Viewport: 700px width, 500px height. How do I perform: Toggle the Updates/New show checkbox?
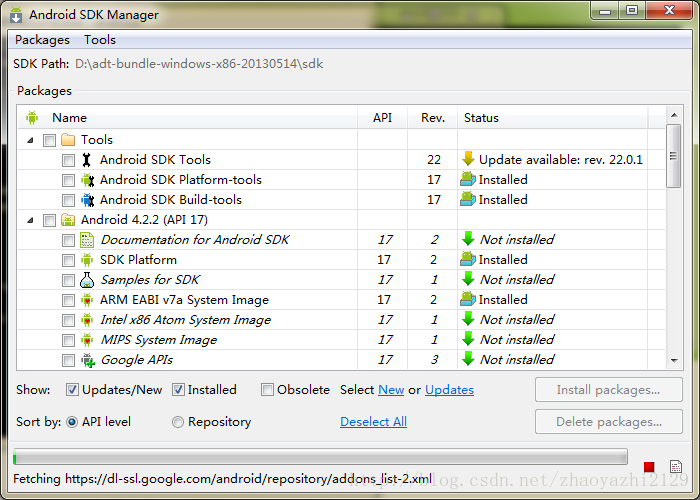[72, 390]
